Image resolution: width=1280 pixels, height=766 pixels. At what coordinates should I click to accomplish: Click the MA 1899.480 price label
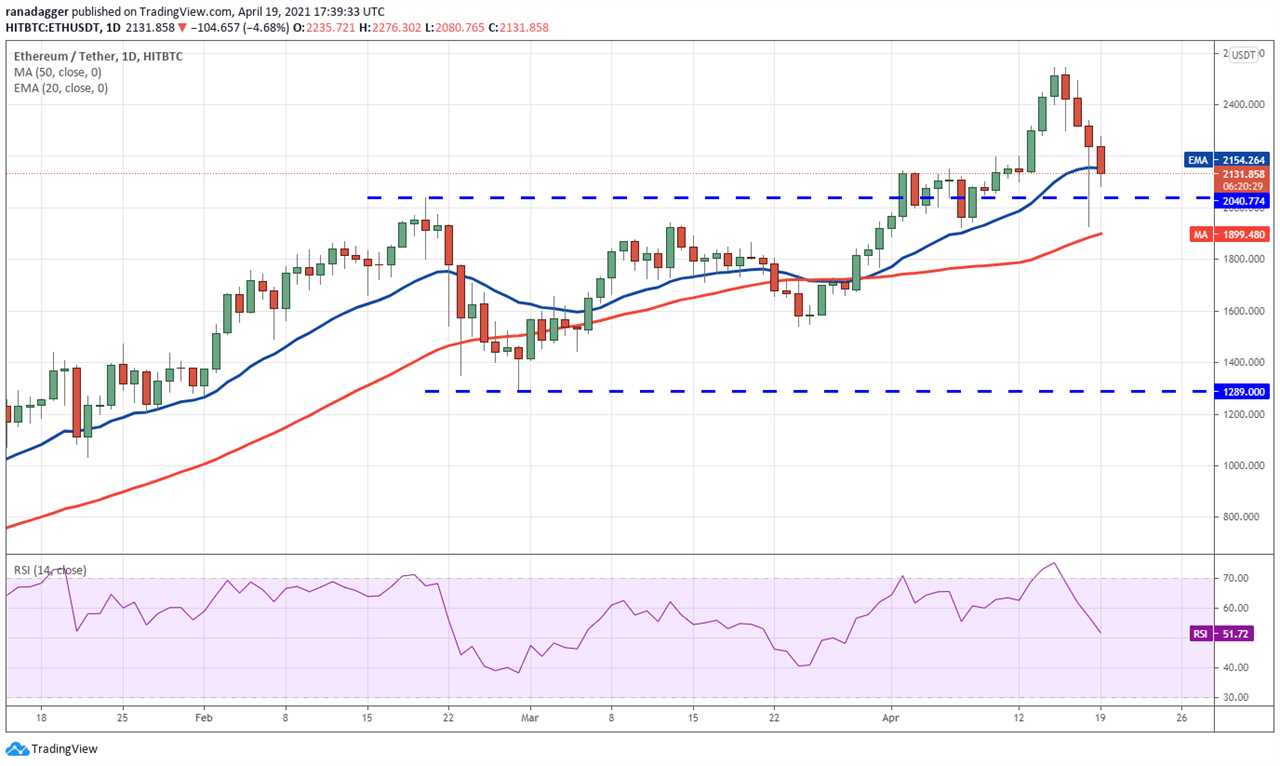(x=1228, y=235)
